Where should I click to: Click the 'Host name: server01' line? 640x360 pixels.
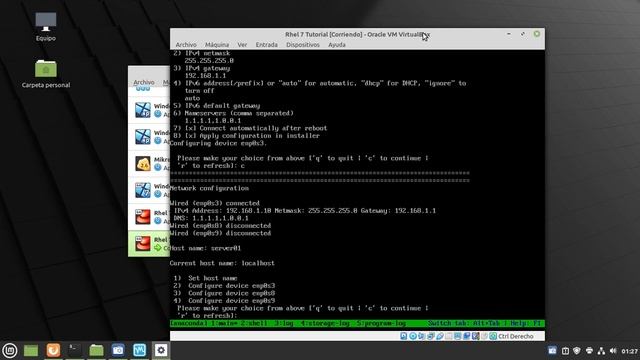(x=205, y=248)
